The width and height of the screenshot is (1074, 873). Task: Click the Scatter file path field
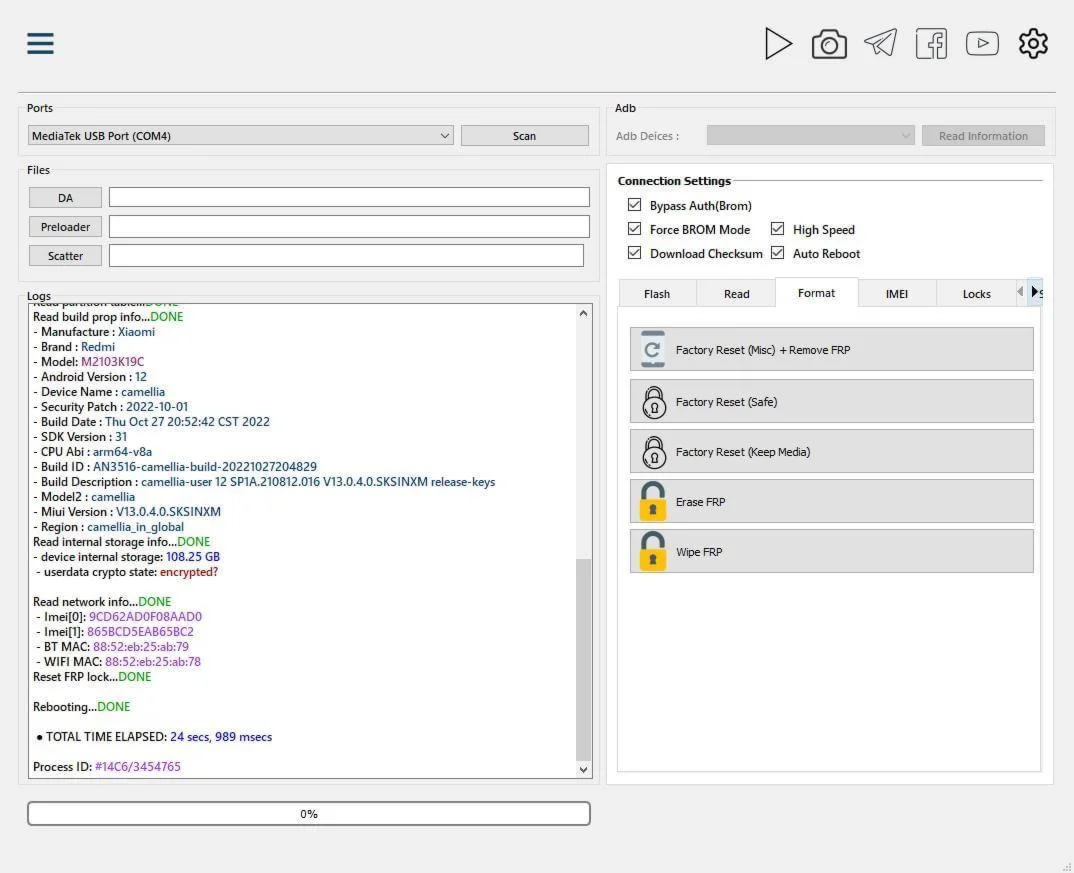click(x=346, y=256)
